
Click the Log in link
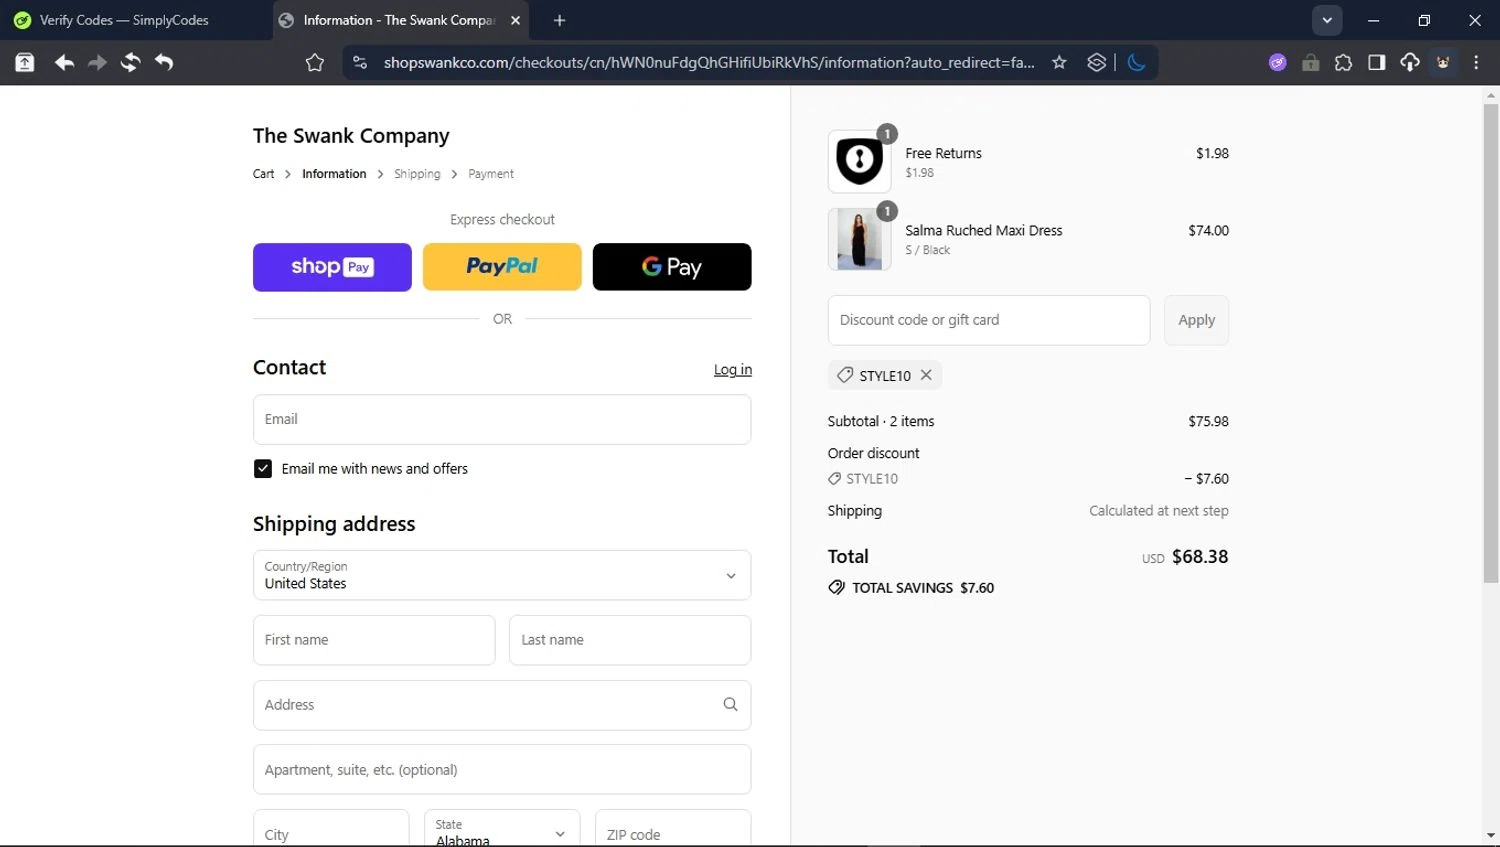[733, 369]
